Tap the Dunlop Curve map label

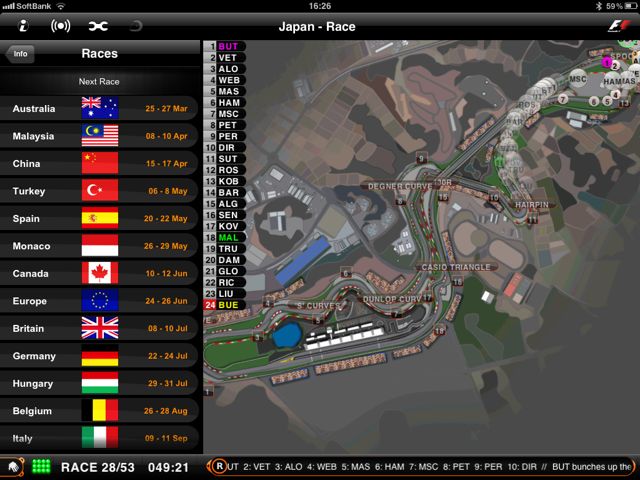[392, 300]
